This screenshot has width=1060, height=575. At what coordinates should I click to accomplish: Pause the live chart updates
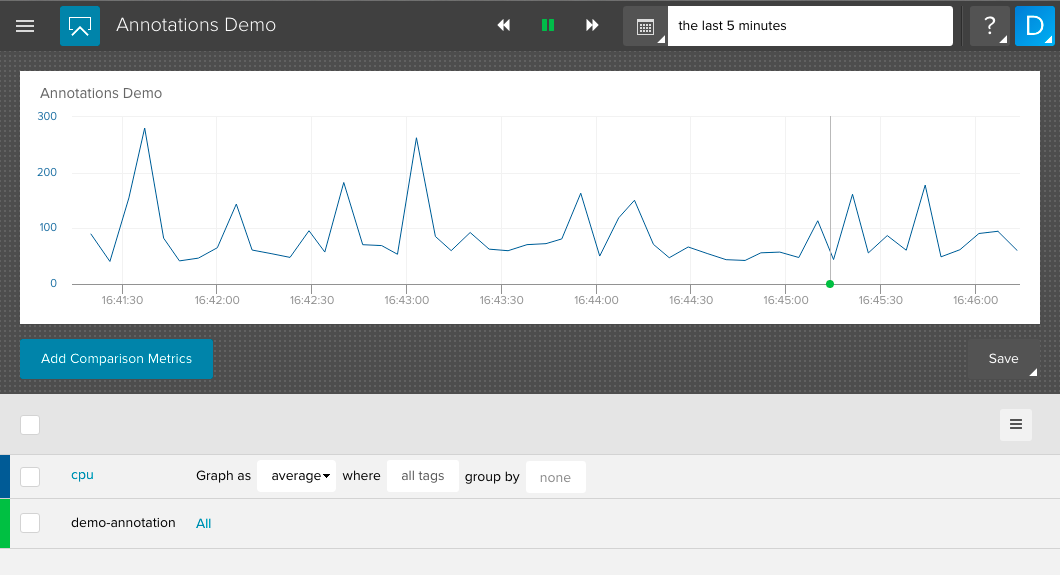548,26
